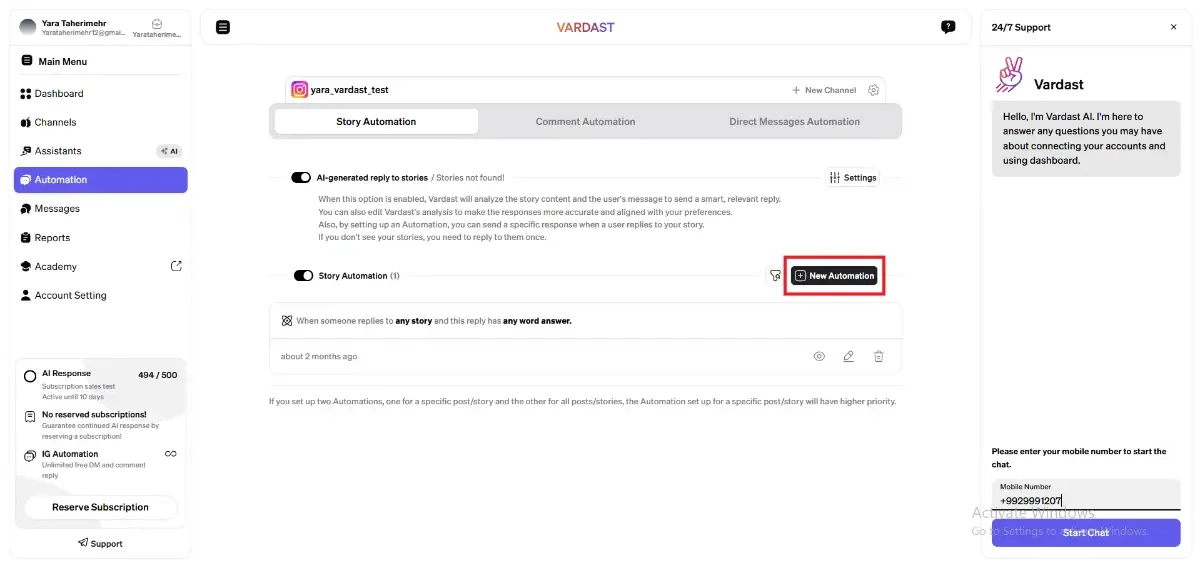
Task: Click the AI Response circle icon
Action: (30, 377)
